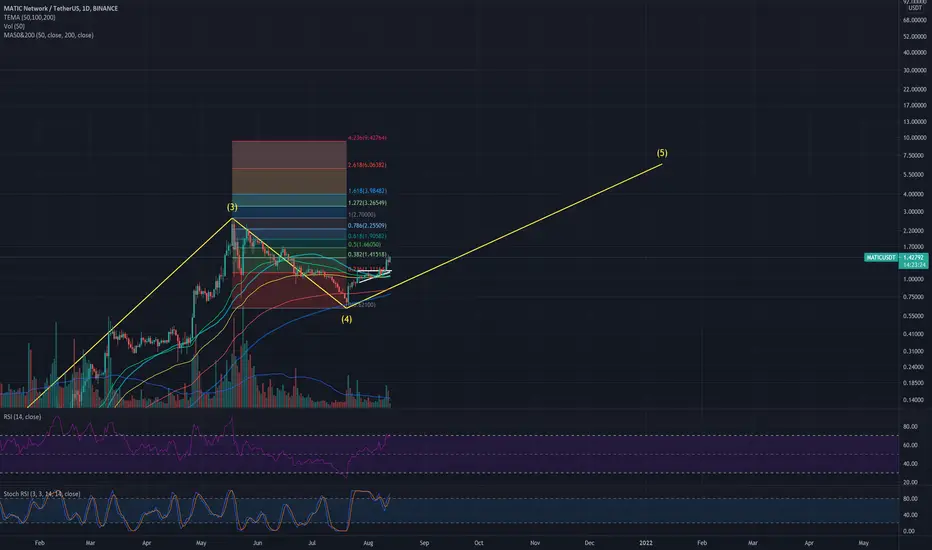Screen dimensions: 932x550
Task: Click the Dec label on time axis
Action: (590, 543)
